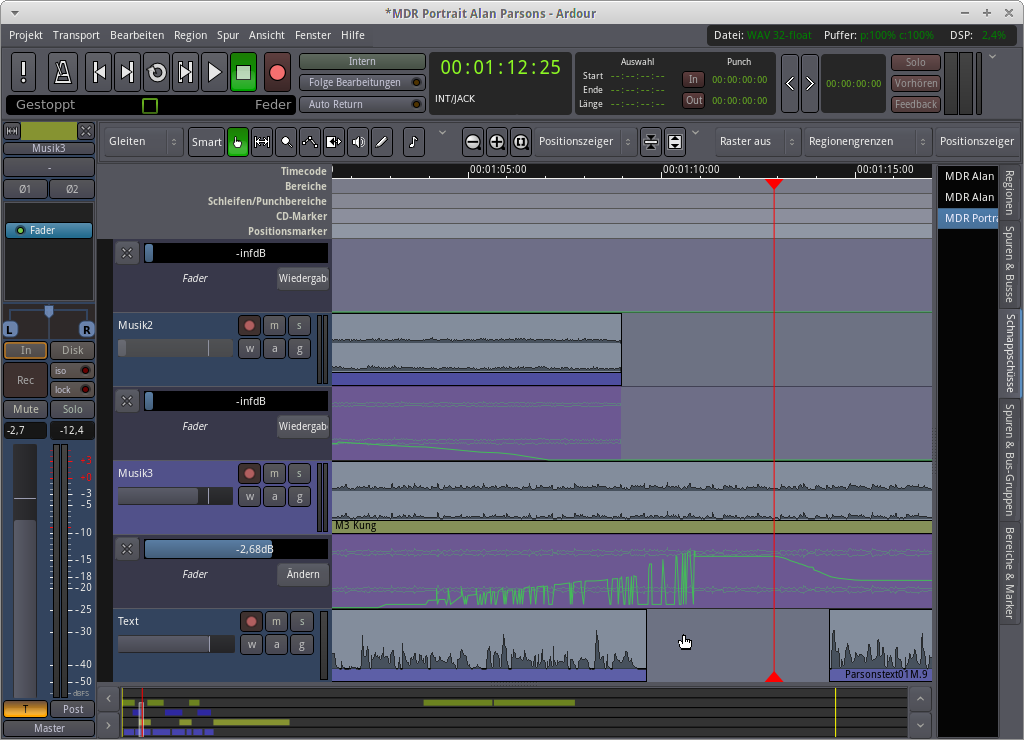This screenshot has width=1024, height=740.
Task: Activate the MIDI note edit tool
Action: pos(414,142)
